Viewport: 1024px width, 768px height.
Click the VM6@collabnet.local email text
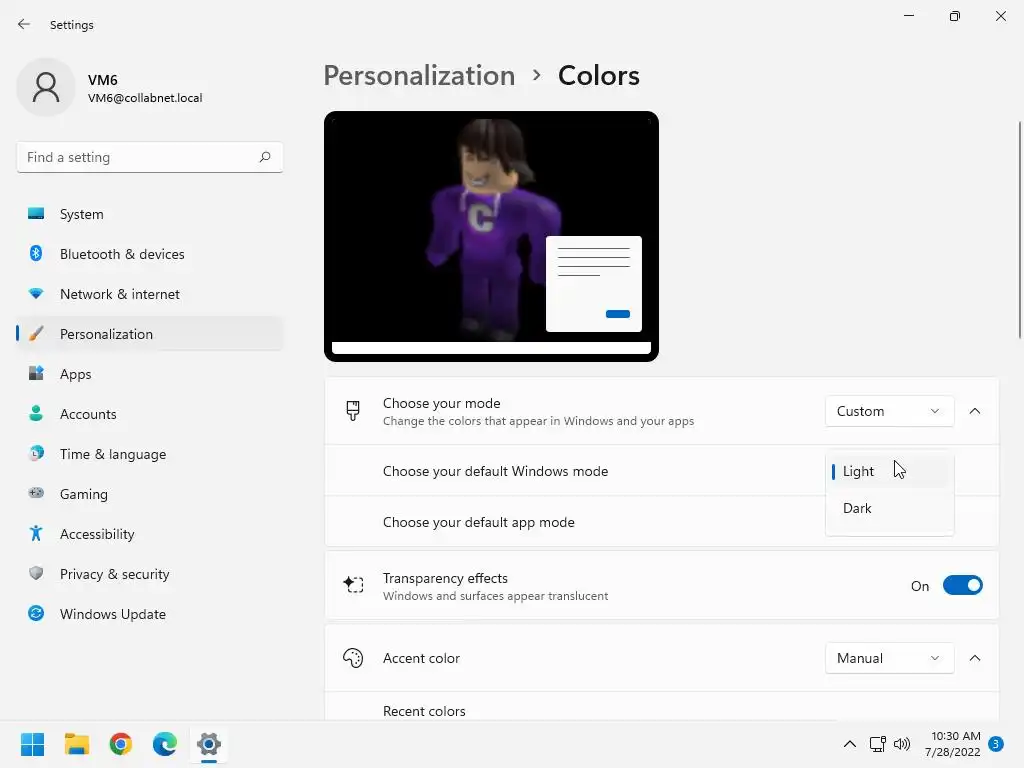point(145,98)
